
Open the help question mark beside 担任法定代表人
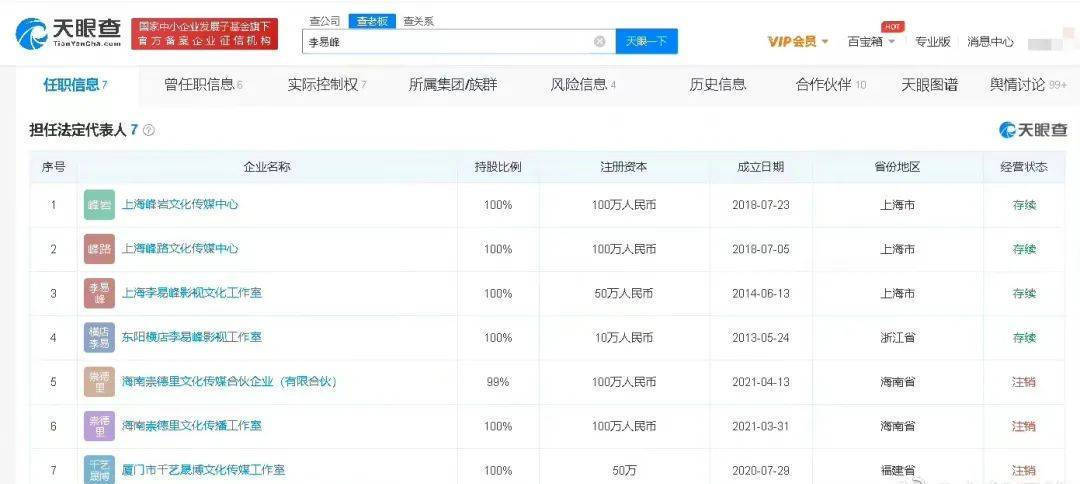(x=148, y=130)
